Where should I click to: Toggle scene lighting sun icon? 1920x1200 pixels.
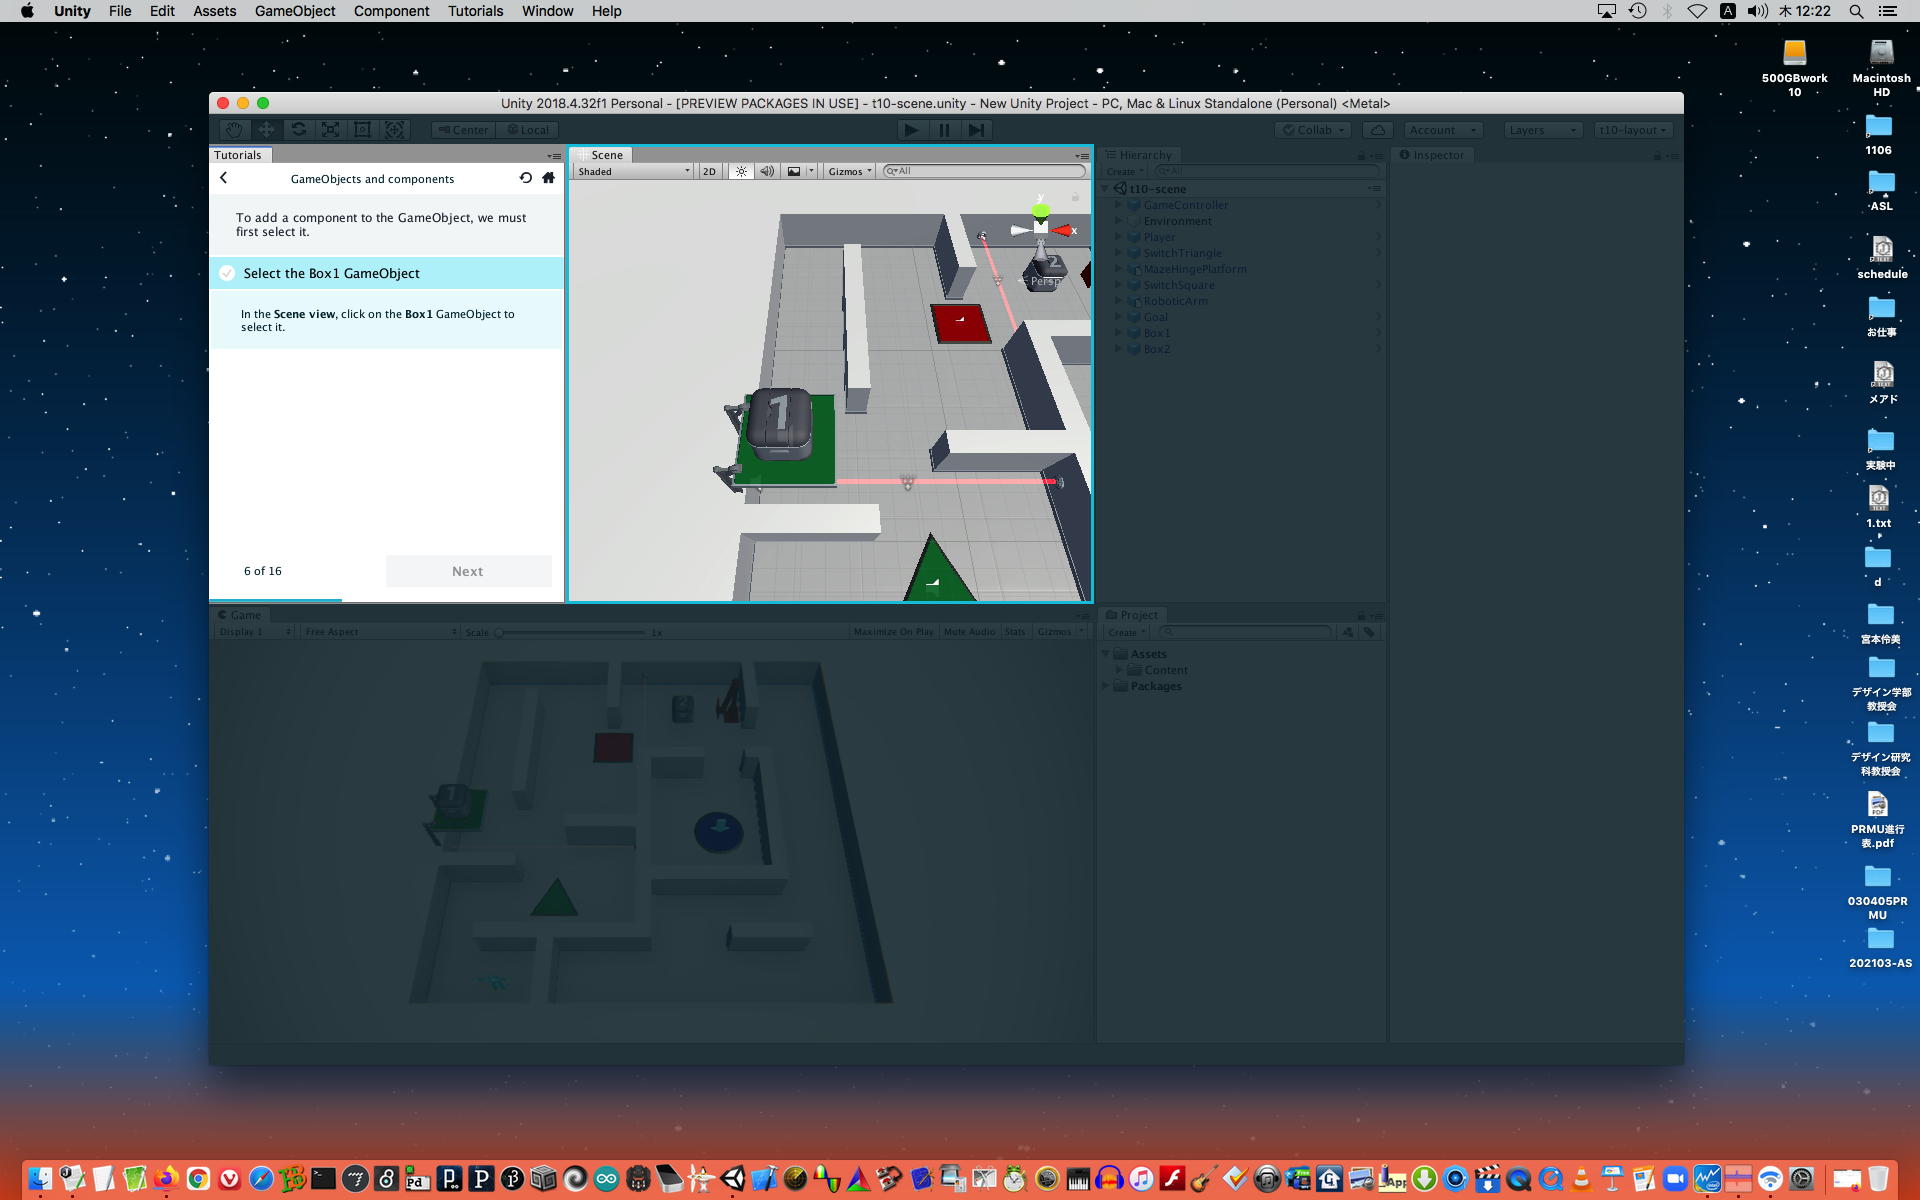click(x=741, y=171)
